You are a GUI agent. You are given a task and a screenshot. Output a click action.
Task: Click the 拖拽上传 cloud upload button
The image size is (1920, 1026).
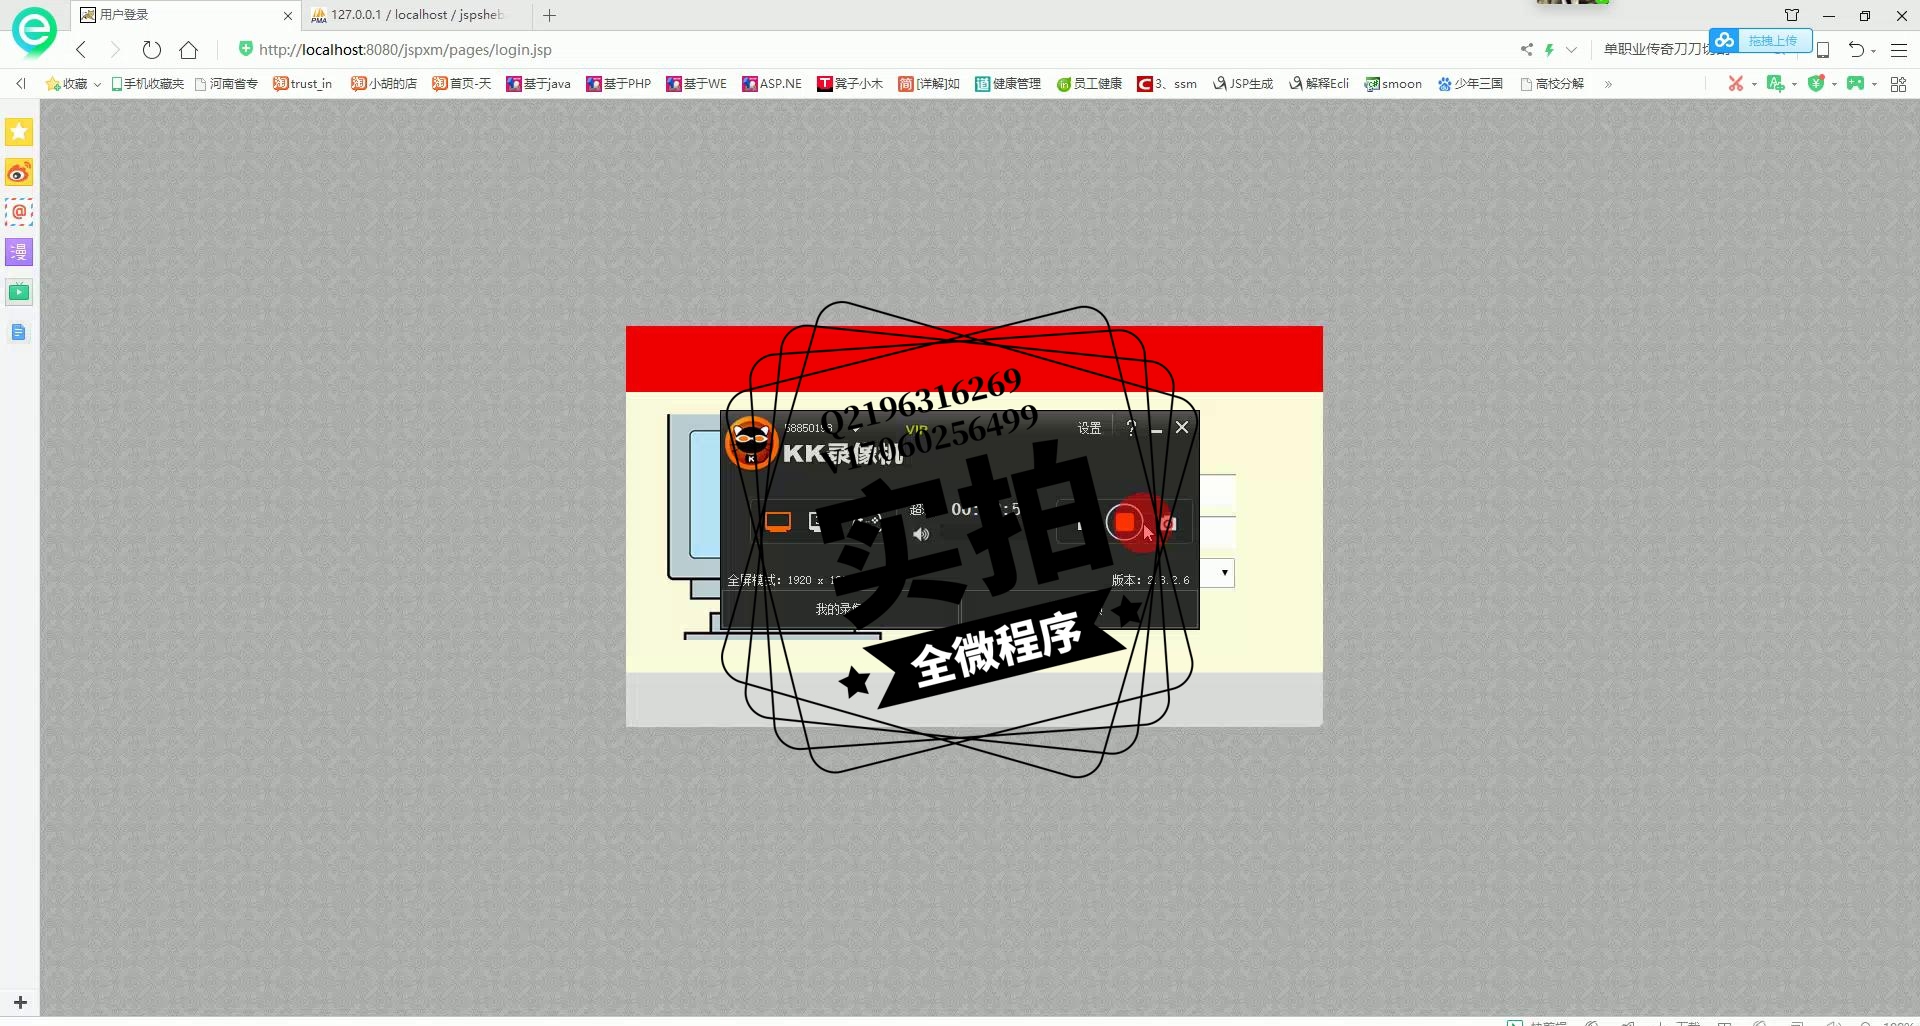[x=1761, y=40]
